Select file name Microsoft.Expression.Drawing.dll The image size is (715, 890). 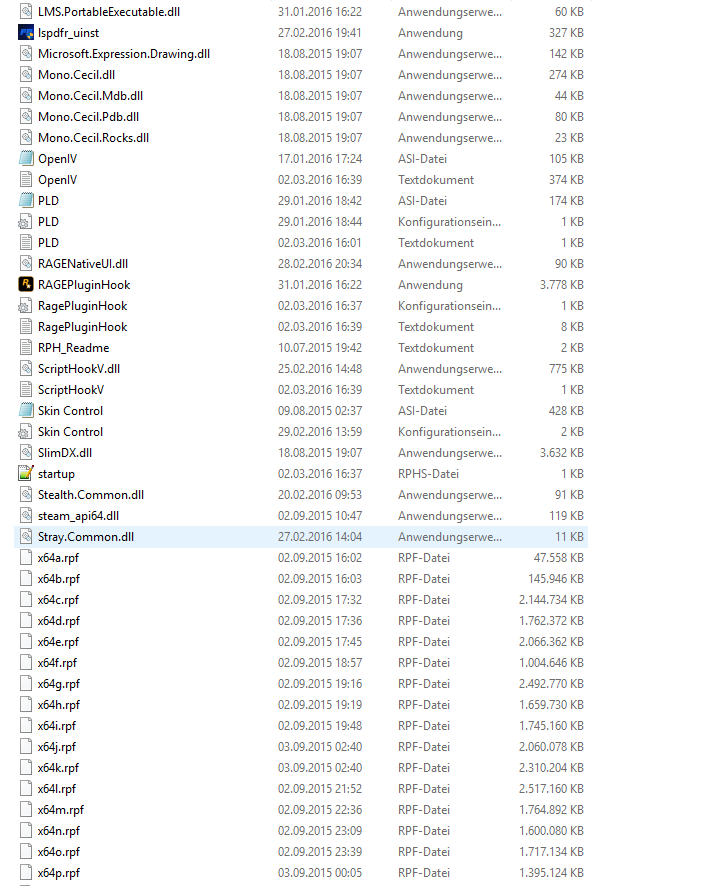pos(124,54)
